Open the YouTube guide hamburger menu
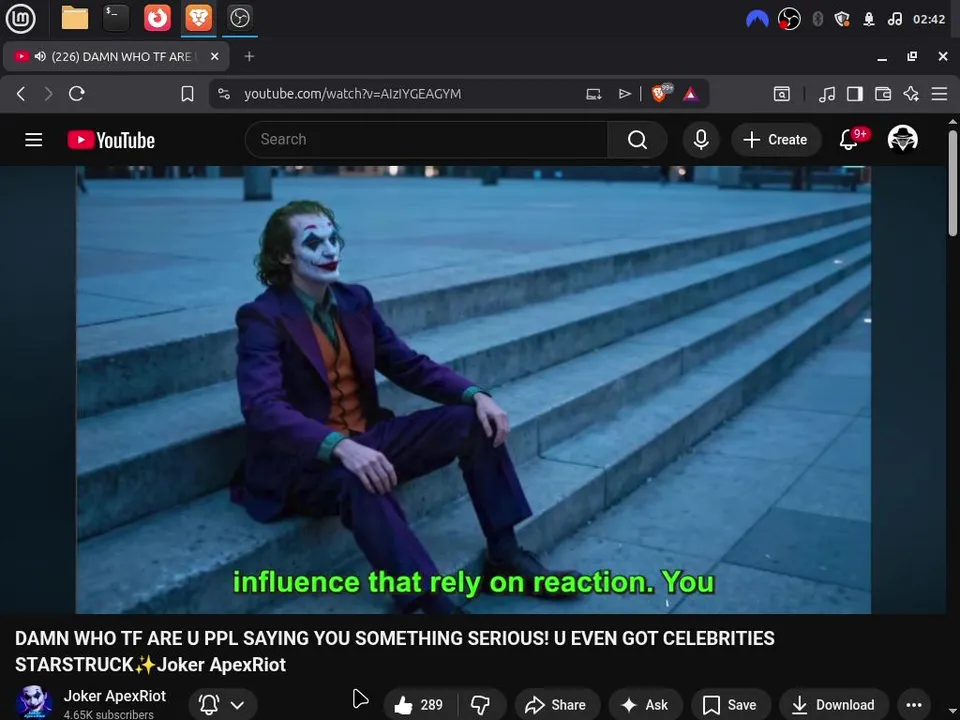This screenshot has width=960, height=720. tap(34, 140)
